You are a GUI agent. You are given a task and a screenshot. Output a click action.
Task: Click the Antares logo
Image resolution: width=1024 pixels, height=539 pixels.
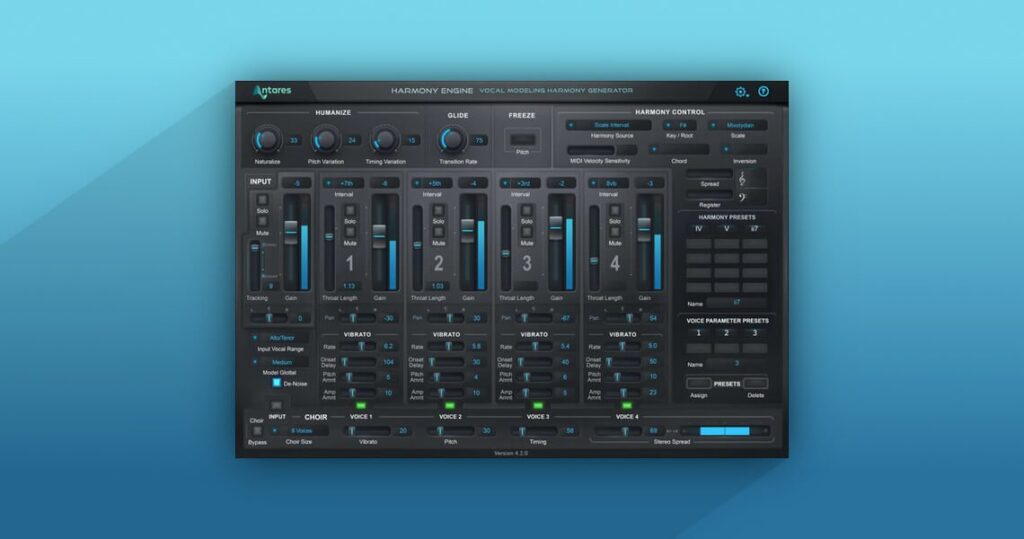tap(272, 91)
